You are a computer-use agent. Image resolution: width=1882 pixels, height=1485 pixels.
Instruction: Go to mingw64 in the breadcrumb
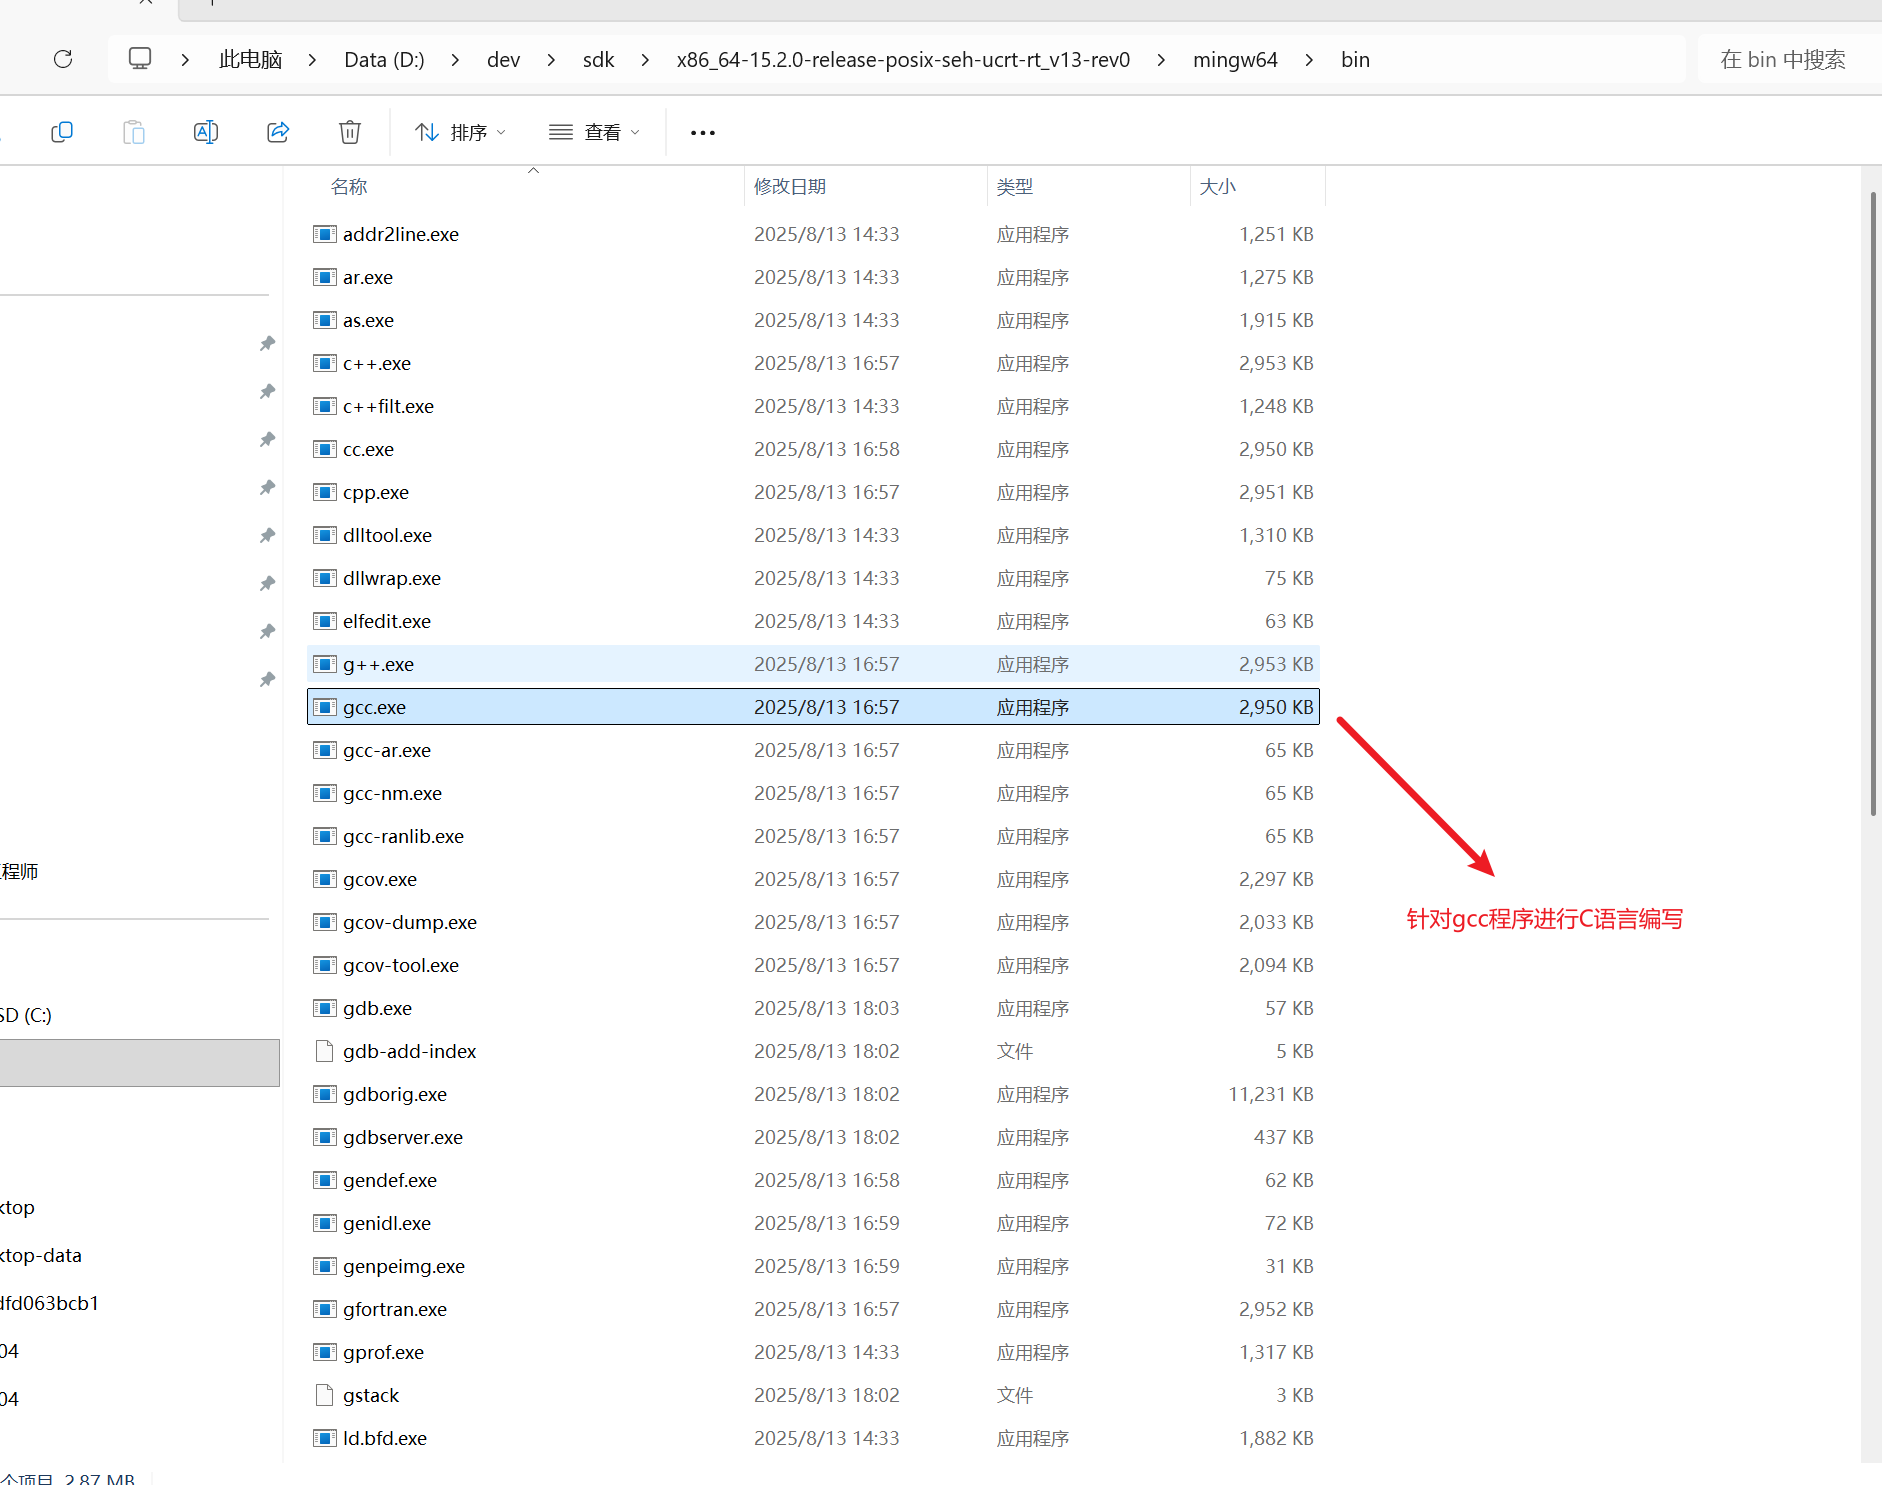pyautogui.click(x=1235, y=60)
